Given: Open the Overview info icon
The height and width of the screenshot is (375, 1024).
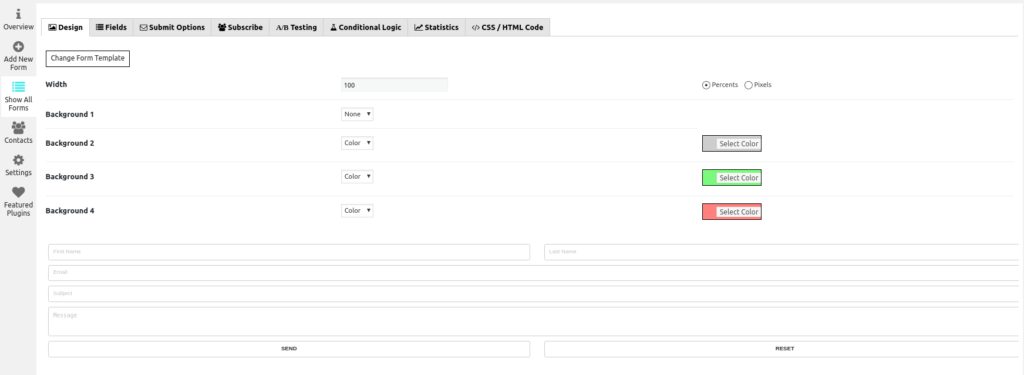Looking at the screenshot, I should [18, 14].
